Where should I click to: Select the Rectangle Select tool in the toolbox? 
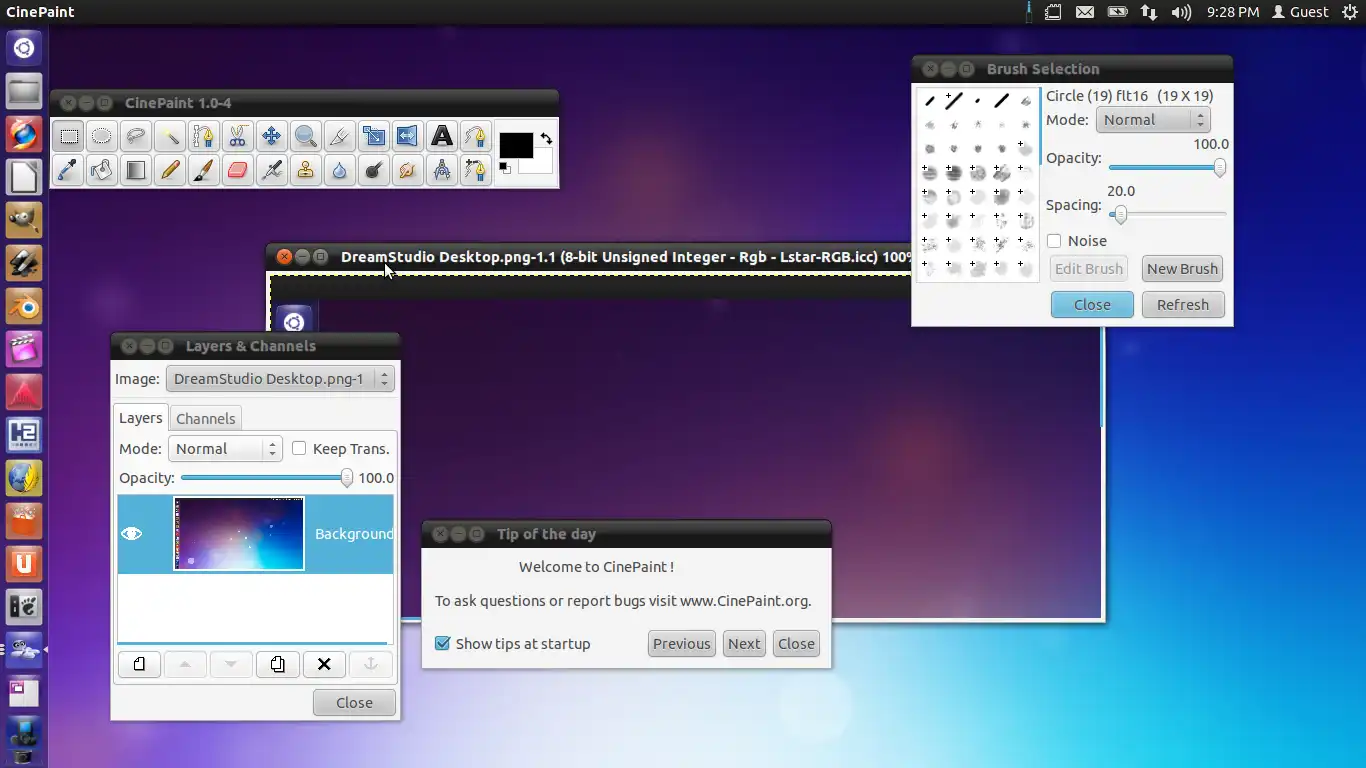(x=68, y=136)
